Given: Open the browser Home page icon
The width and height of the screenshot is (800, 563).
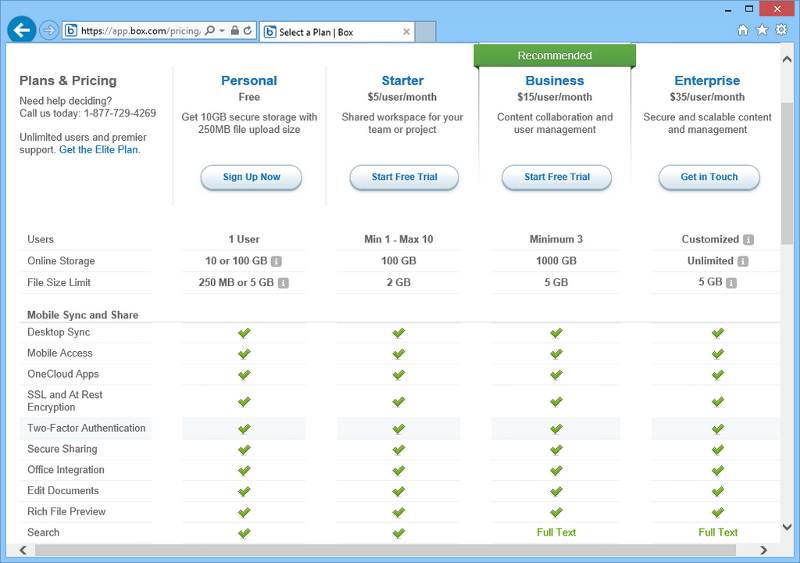Looking at the screenshot, I should (743, 31).
